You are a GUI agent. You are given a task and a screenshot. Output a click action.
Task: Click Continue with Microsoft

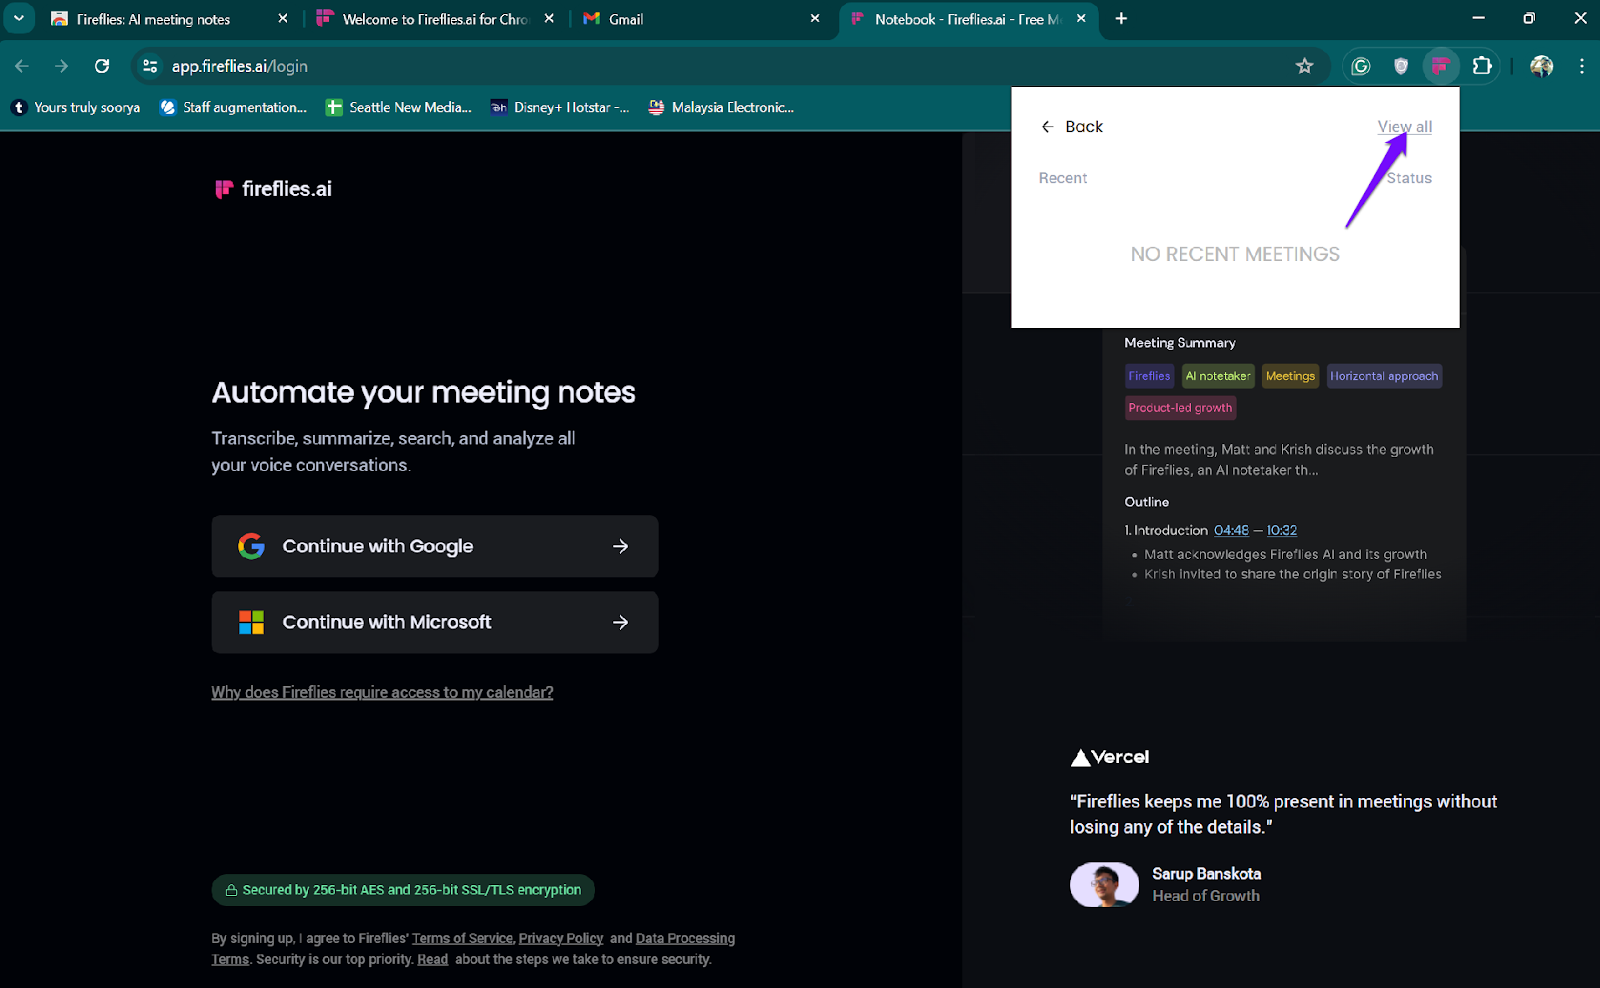pyautogui.click(x=434, y=622)
